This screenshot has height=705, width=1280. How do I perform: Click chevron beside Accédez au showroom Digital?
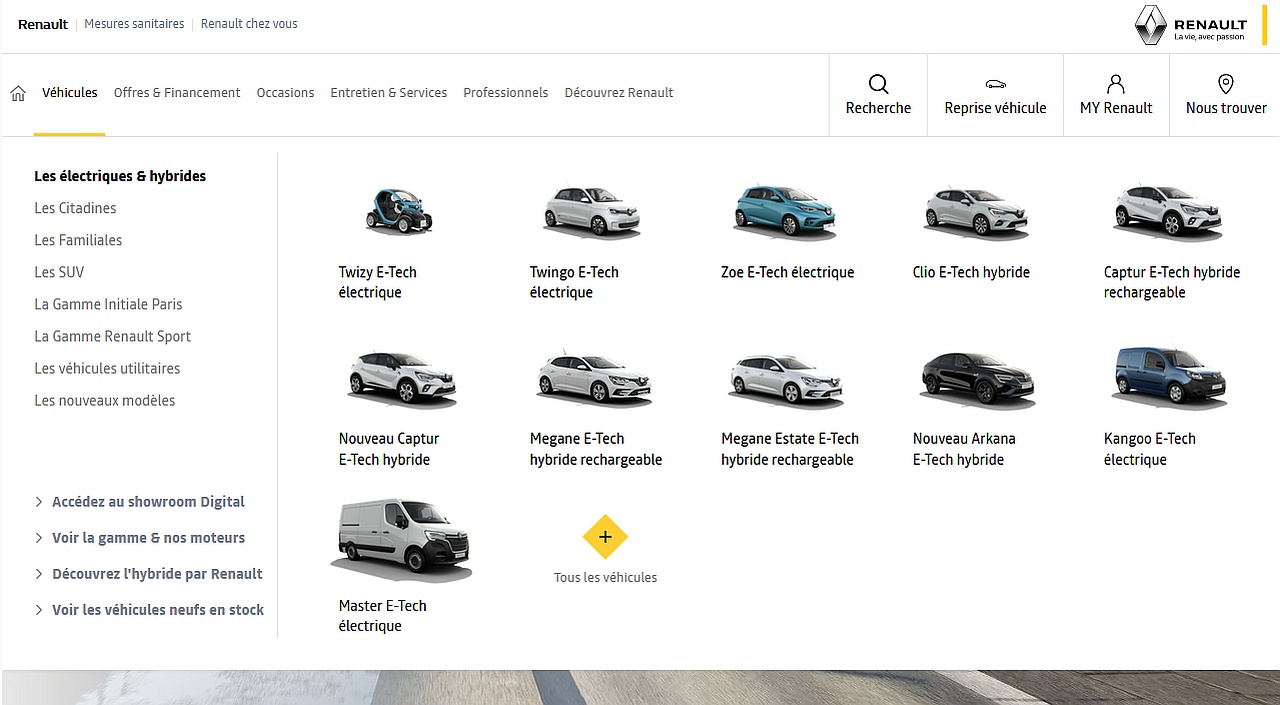(x=39, y=502)
